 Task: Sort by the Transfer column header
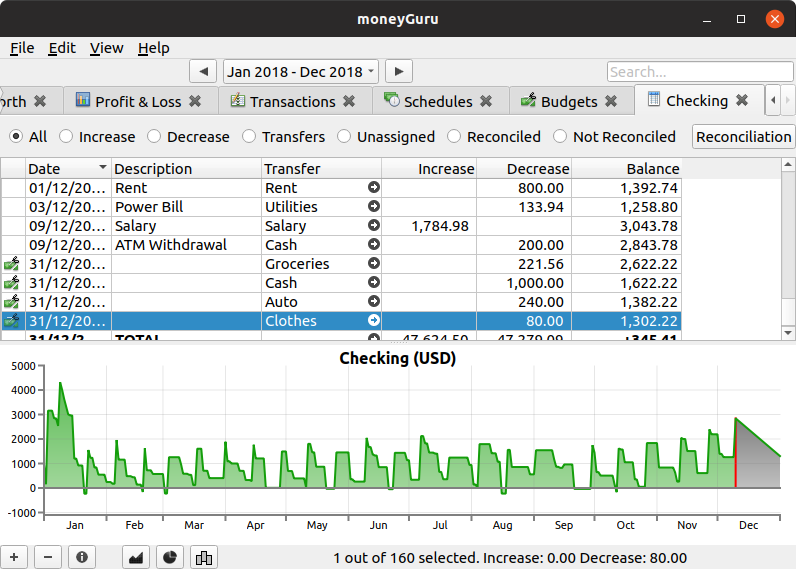click(321, 169)
